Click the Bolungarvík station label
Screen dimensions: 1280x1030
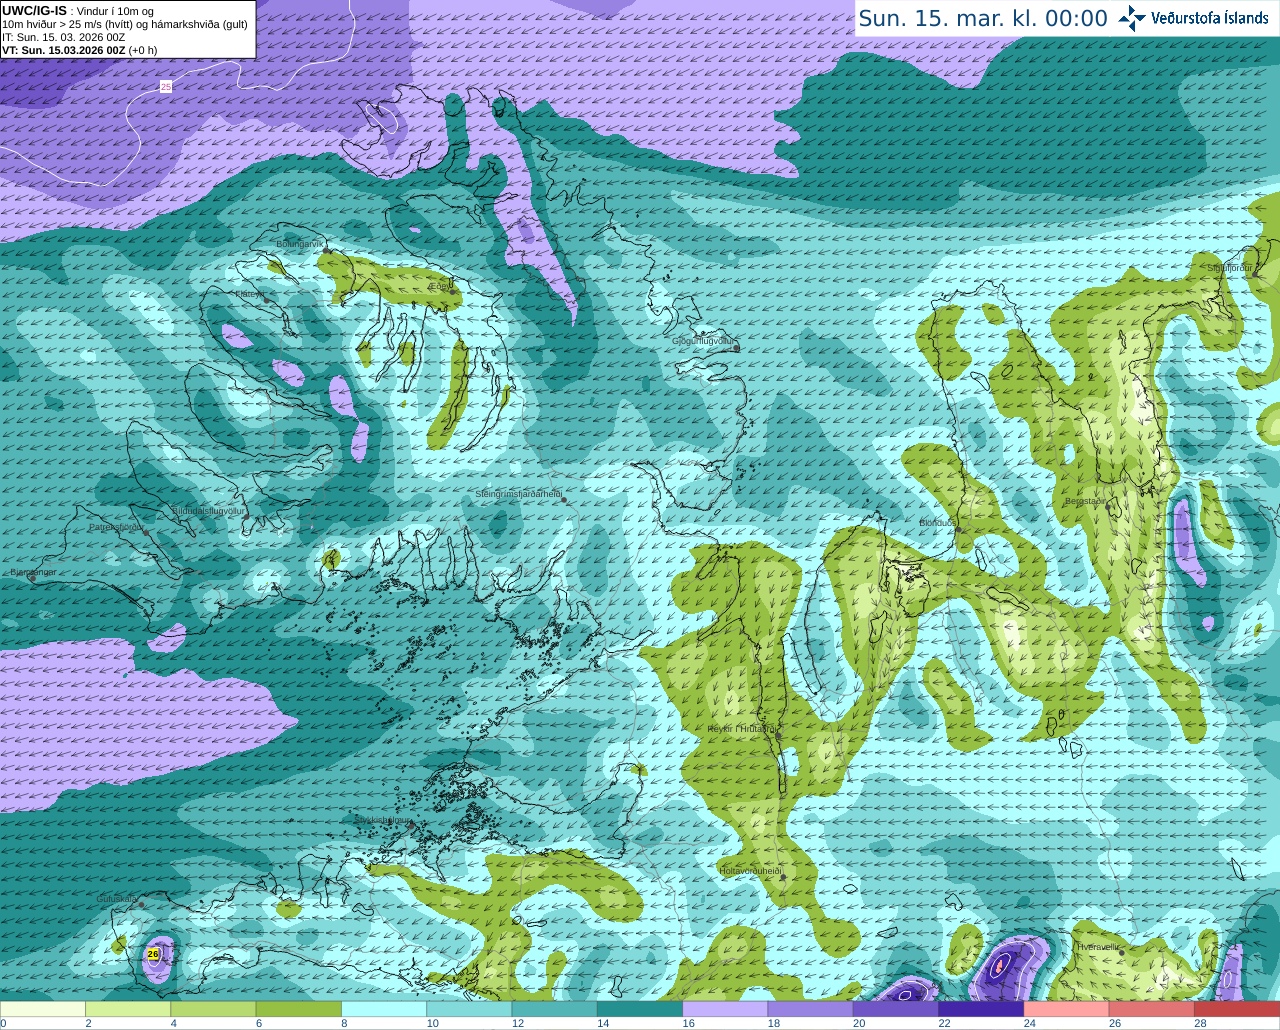(x=301, y=244)
